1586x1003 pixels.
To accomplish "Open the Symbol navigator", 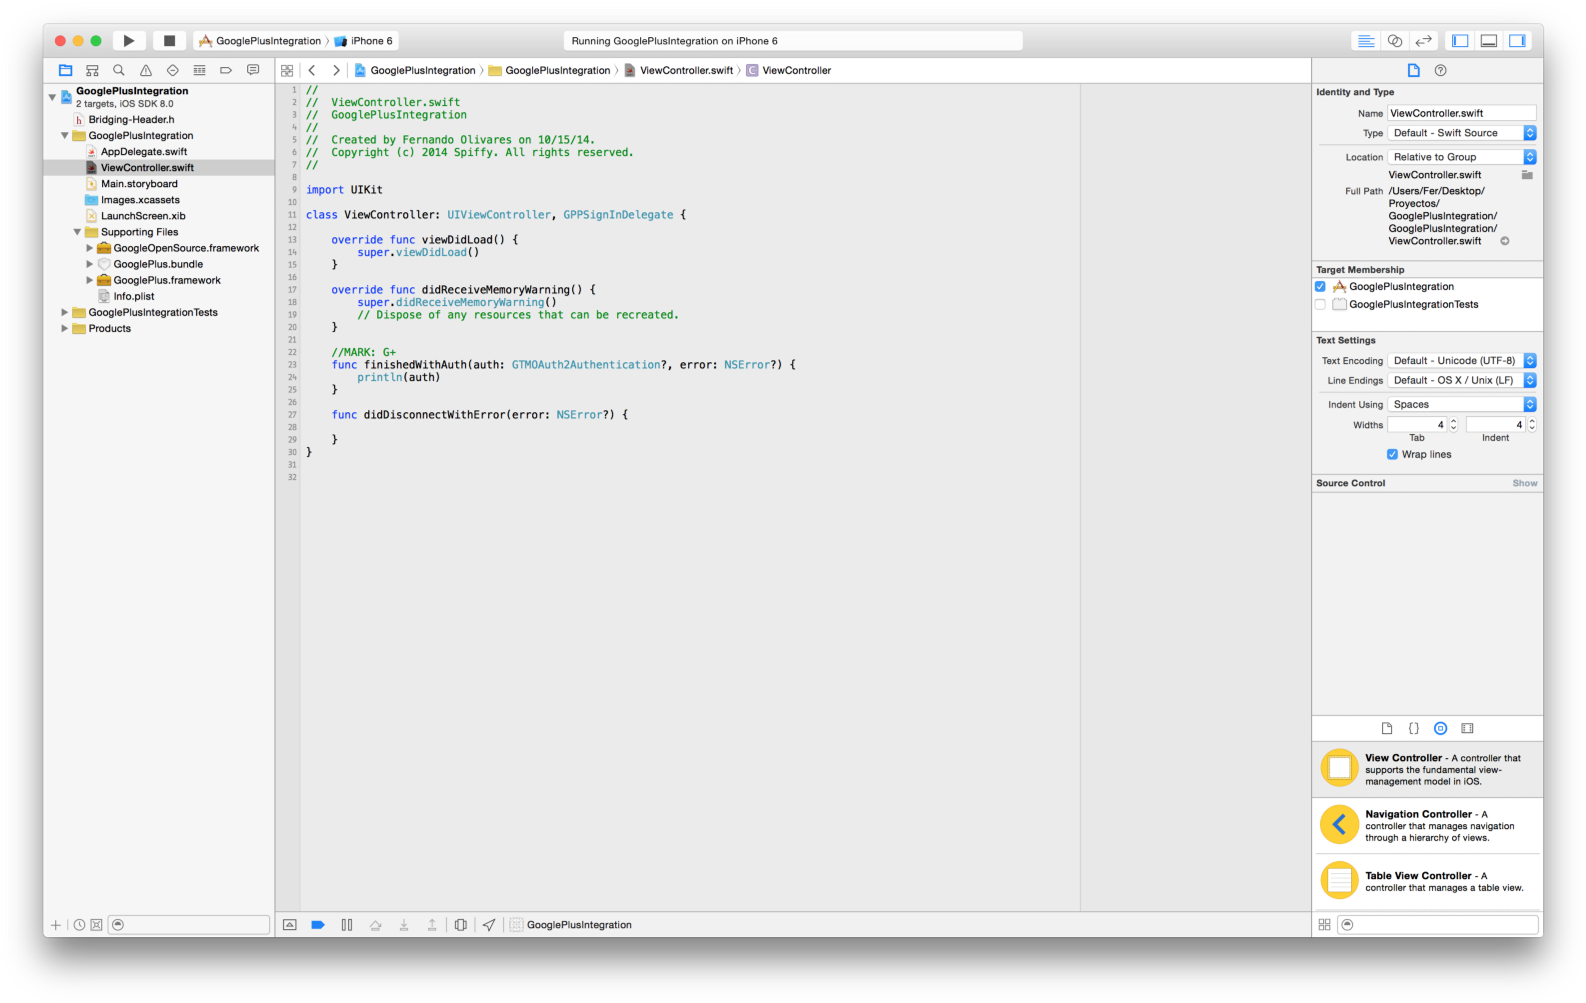I will pyautogui.click(x=92, y=70).
